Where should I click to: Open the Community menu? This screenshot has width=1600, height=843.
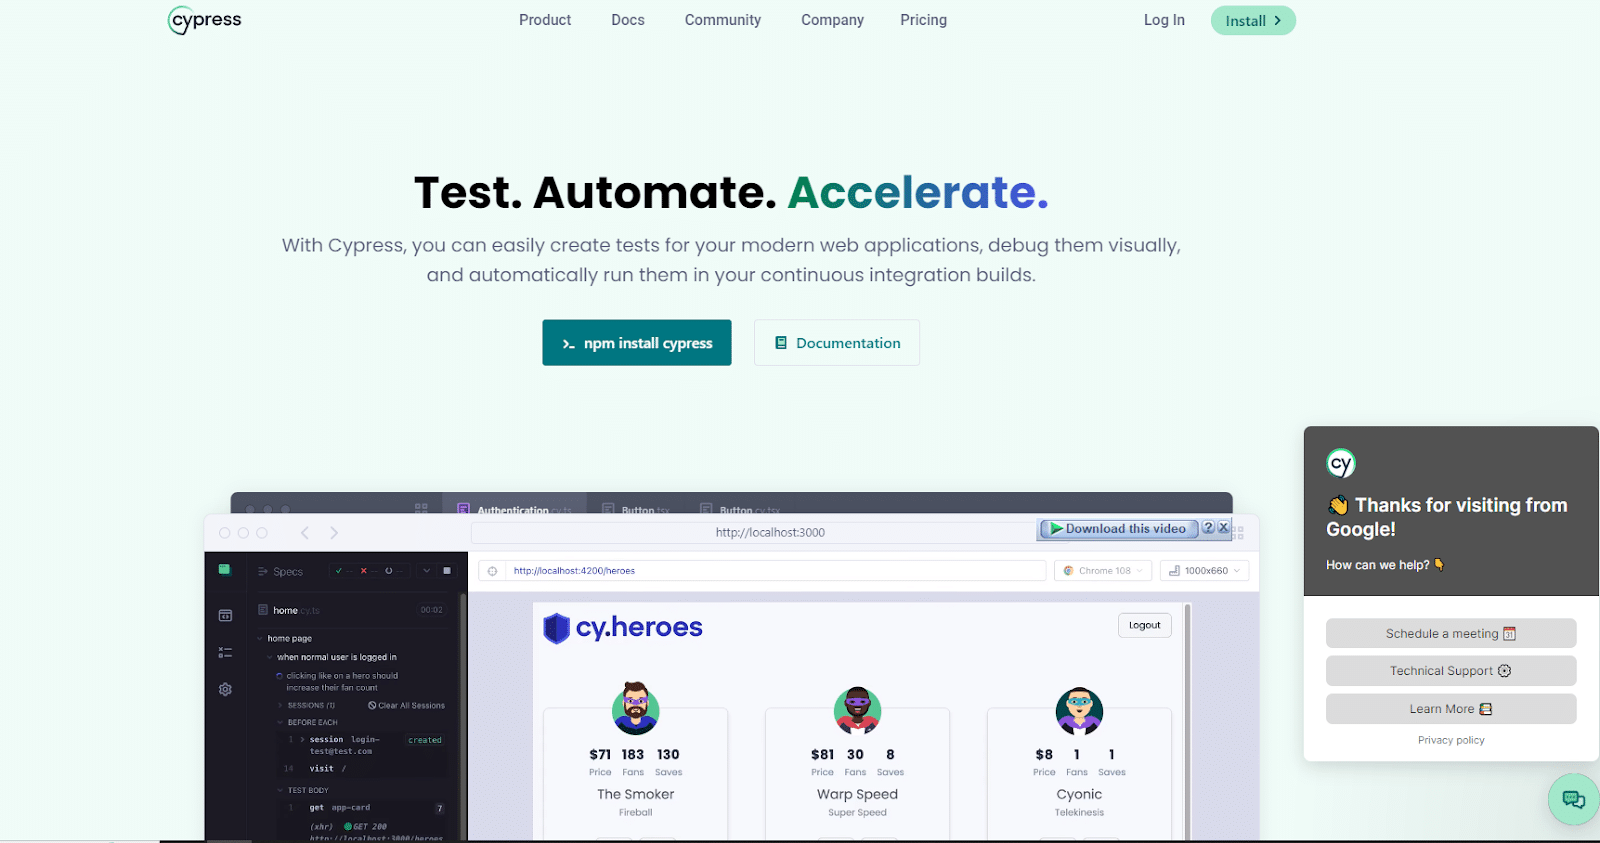723,20
